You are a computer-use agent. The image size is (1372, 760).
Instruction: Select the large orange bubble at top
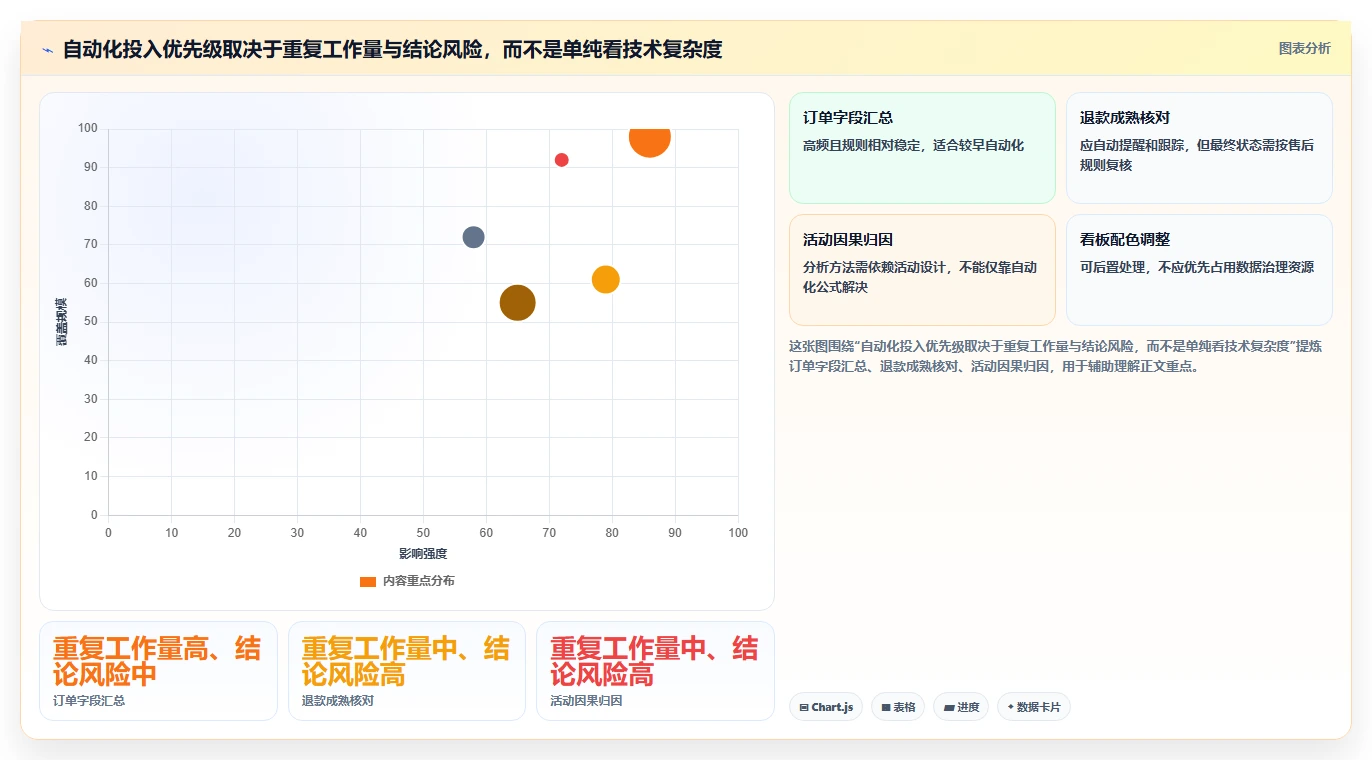650,139
